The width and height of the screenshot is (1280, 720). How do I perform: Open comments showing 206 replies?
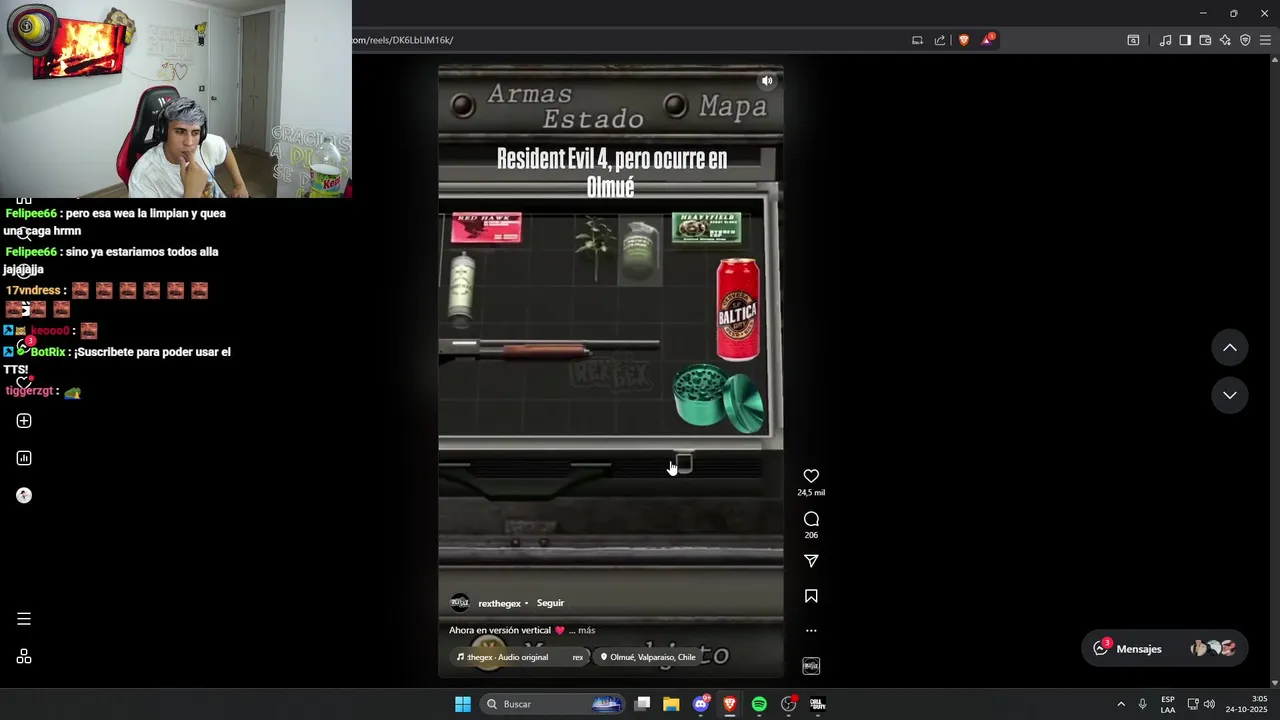(x=811, y=519)
